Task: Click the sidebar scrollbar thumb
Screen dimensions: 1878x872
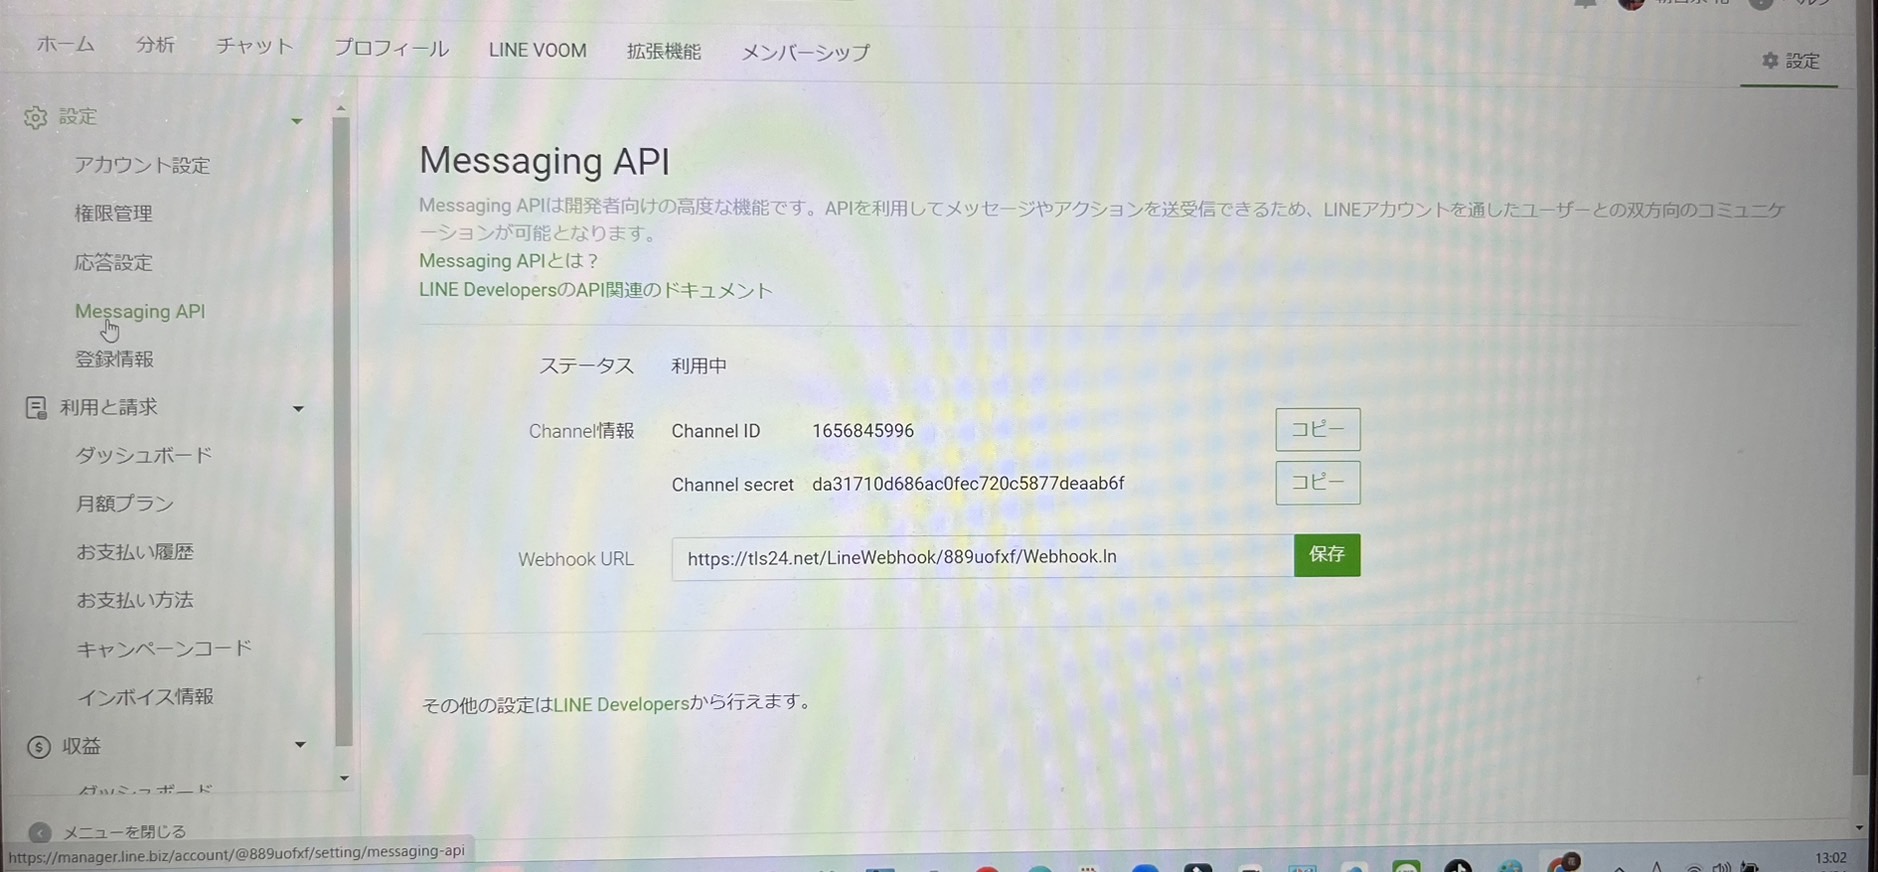Action: coord(342,432)
